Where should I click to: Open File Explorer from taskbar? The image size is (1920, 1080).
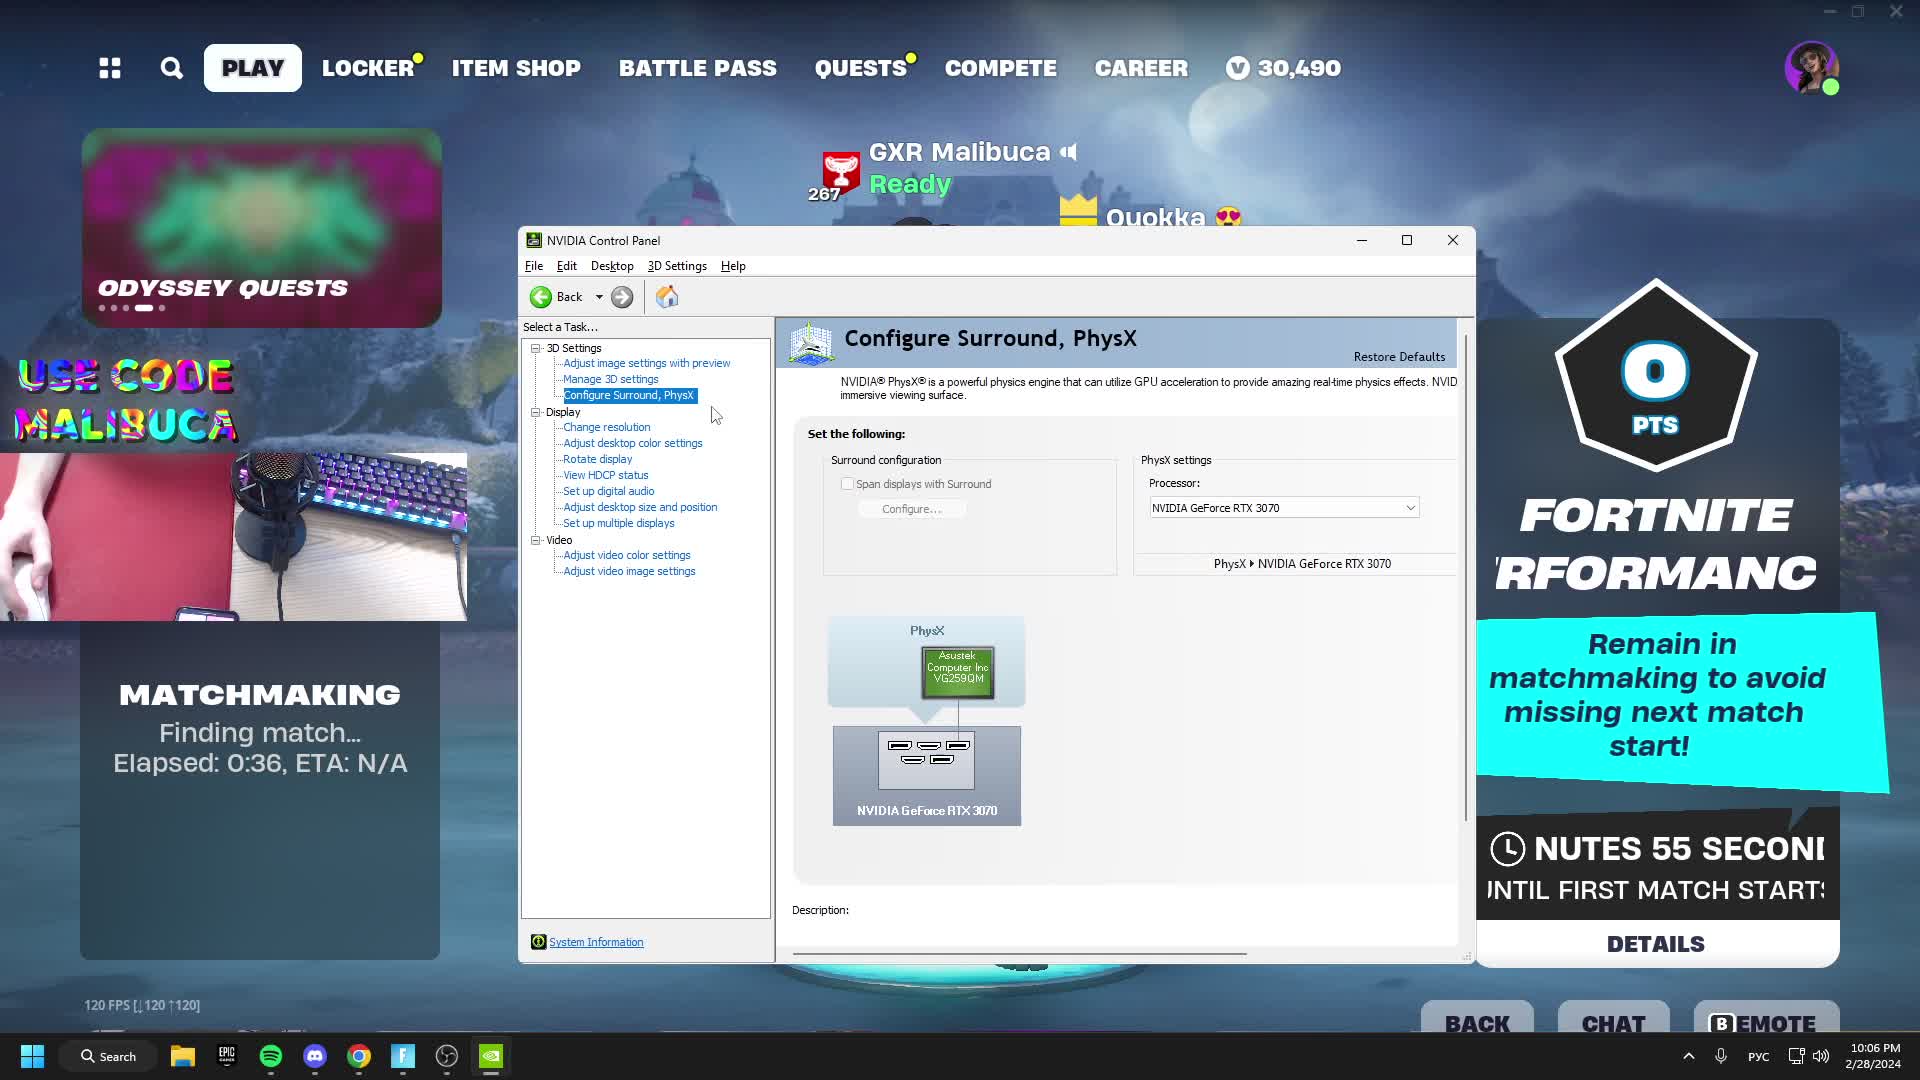182,1056
